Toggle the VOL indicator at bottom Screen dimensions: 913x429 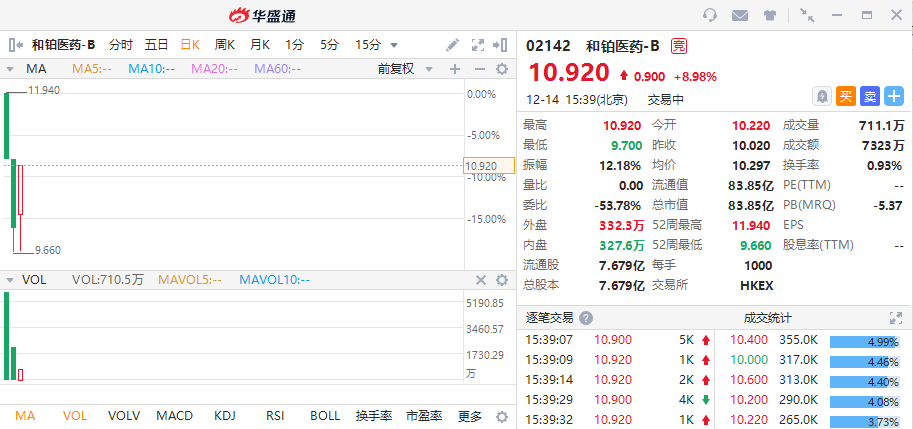(x=75, y=416)
